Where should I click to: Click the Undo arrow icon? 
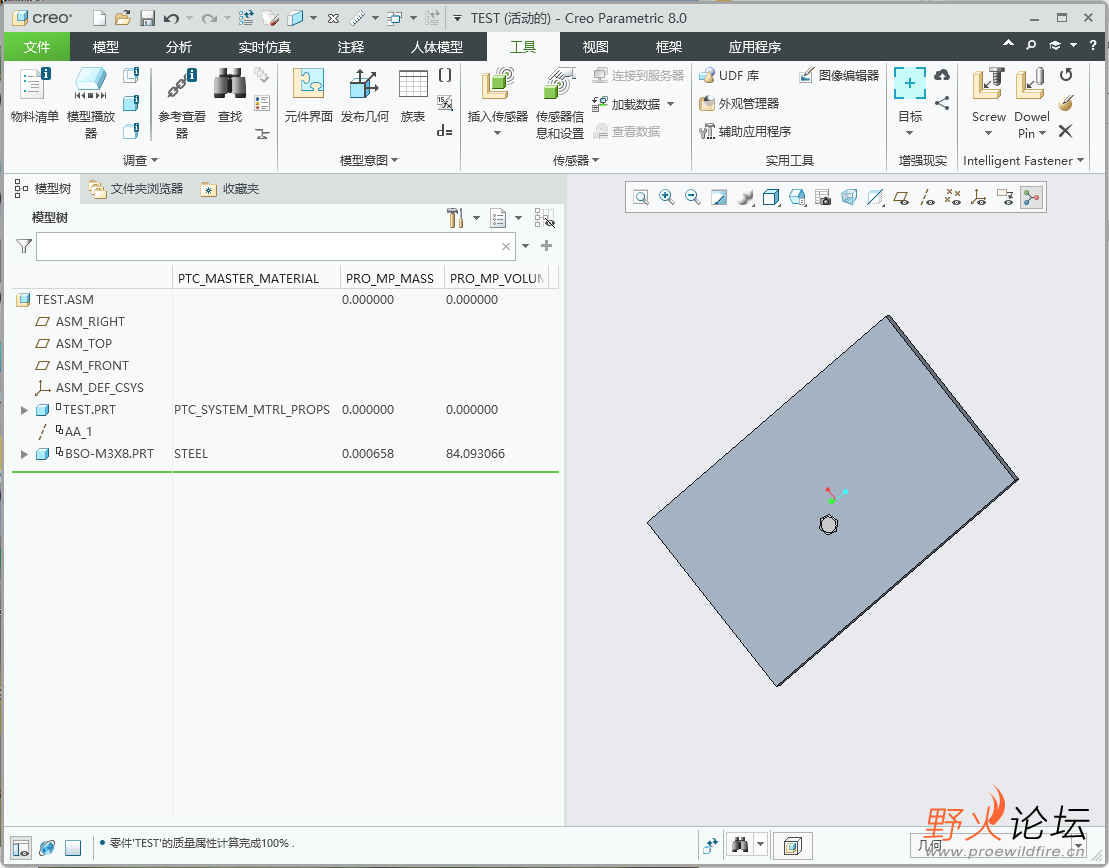point(171,18)
